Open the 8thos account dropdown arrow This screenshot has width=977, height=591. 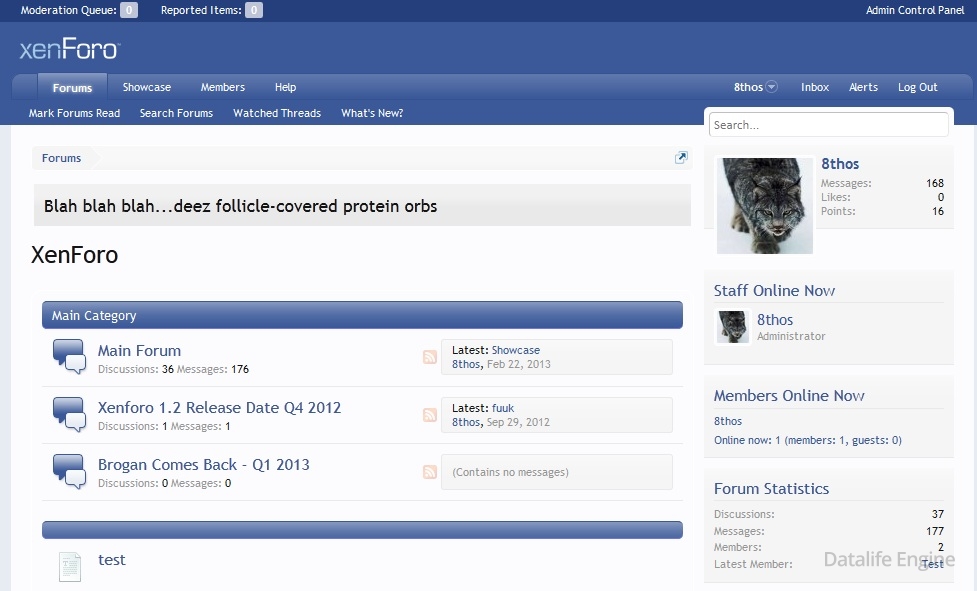tap(771, 87)
